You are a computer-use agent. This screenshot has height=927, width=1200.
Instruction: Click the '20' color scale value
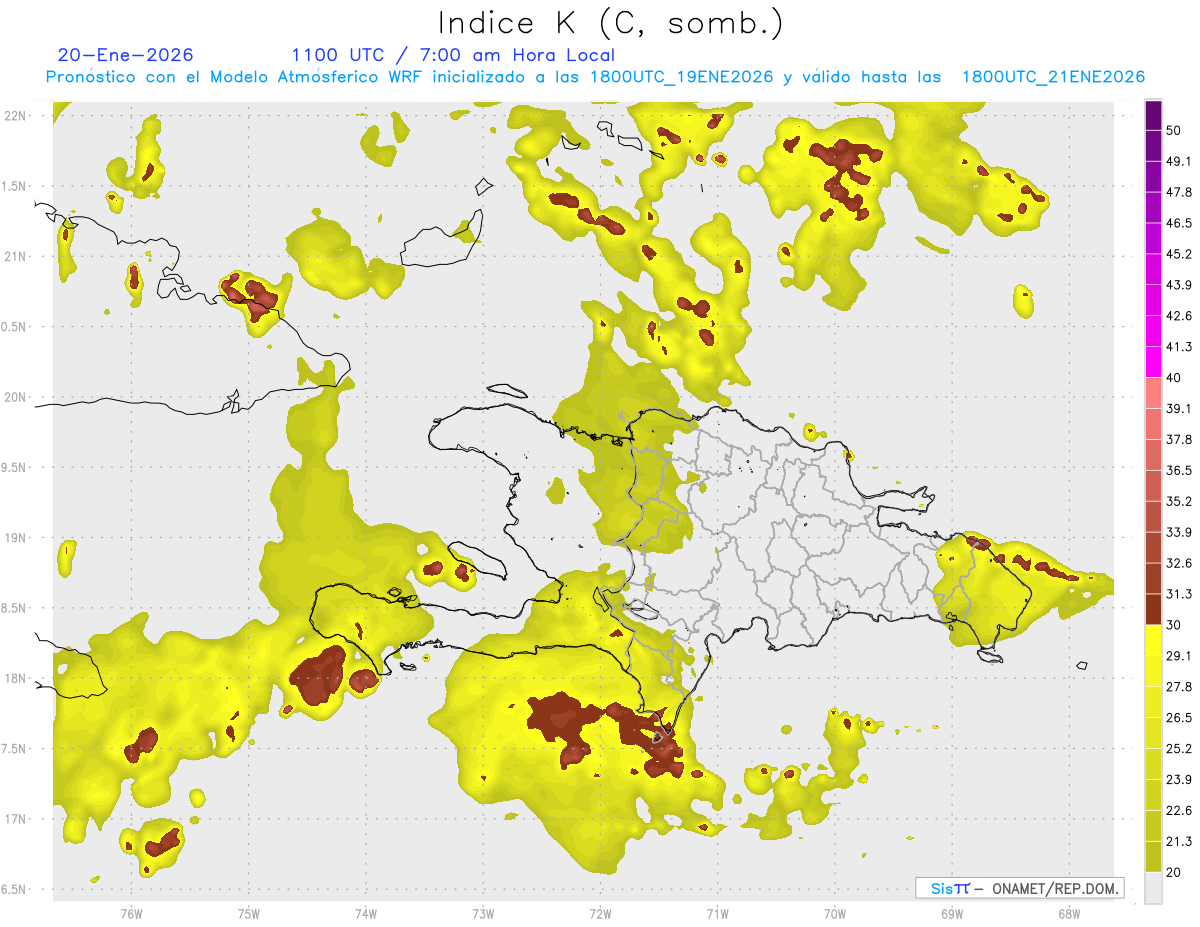coord(1174,873)
